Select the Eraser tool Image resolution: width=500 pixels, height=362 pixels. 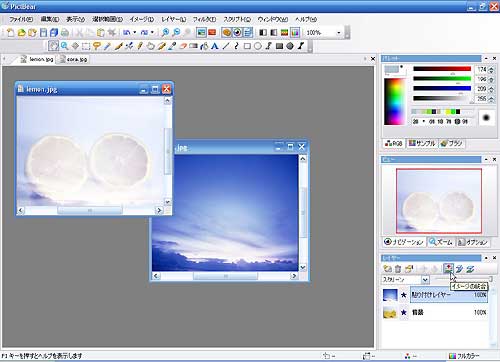pyautogui.click(x=183, y=46)
